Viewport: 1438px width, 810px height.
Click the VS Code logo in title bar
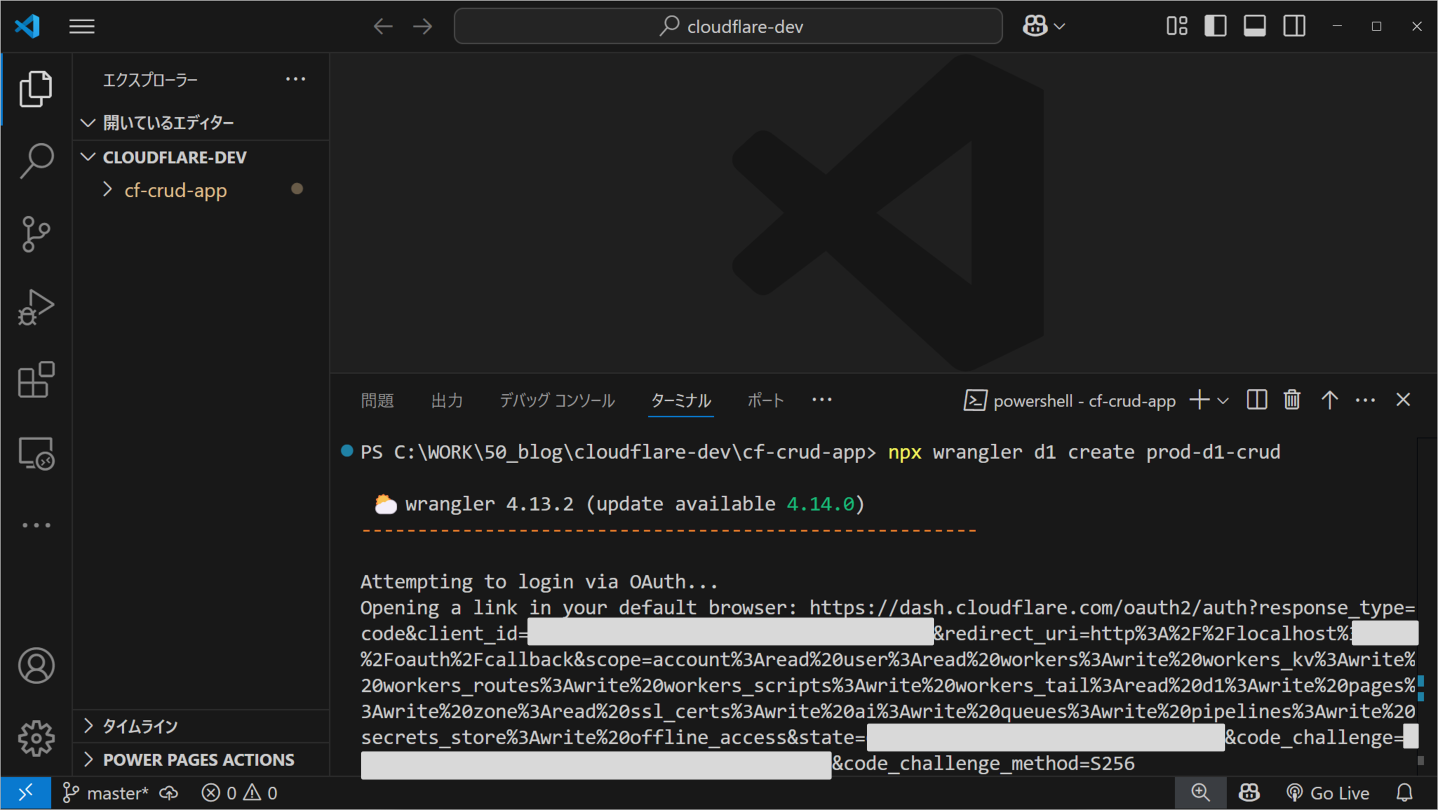click(x=27, y=26)
